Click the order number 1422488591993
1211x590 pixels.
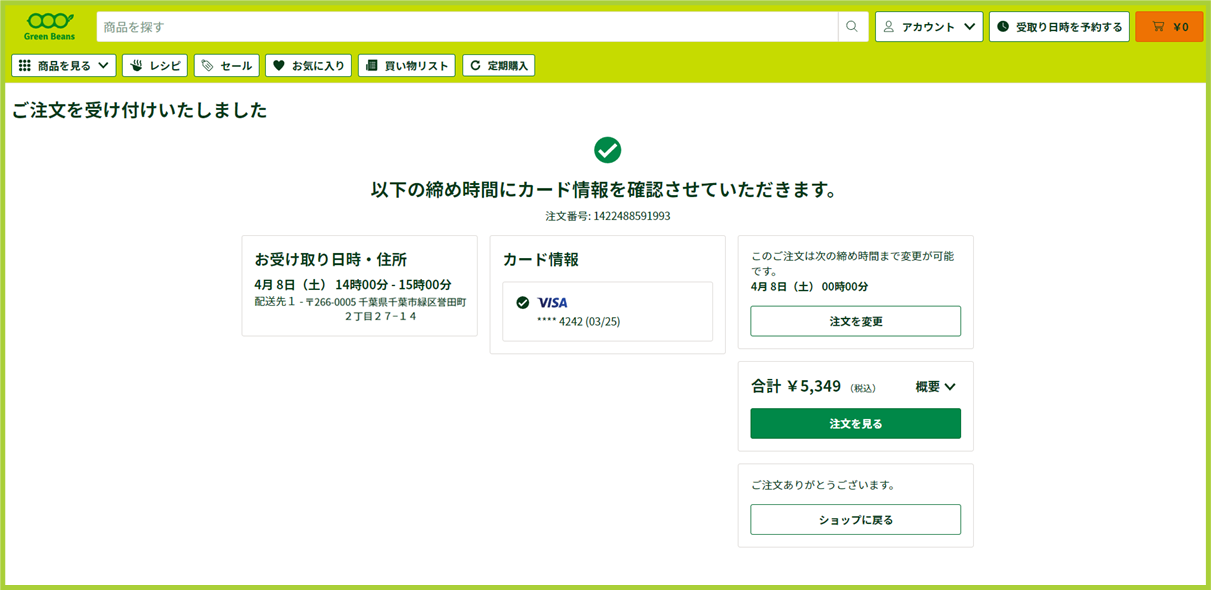[632, 216]
